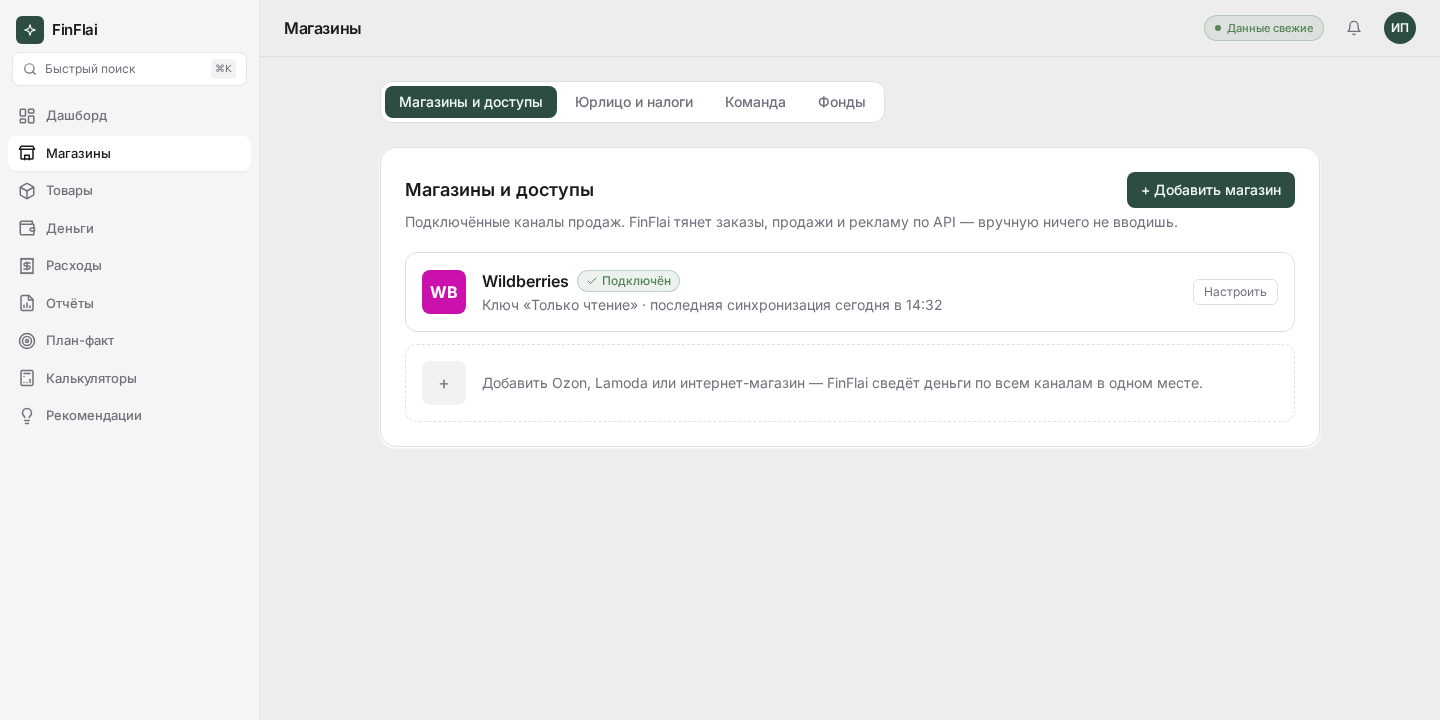Viewport: 1440px width, 720px height.
Task: Click the Отчёты document icon in sidebar
Action: pyautogui.click(x=27, y=303)
